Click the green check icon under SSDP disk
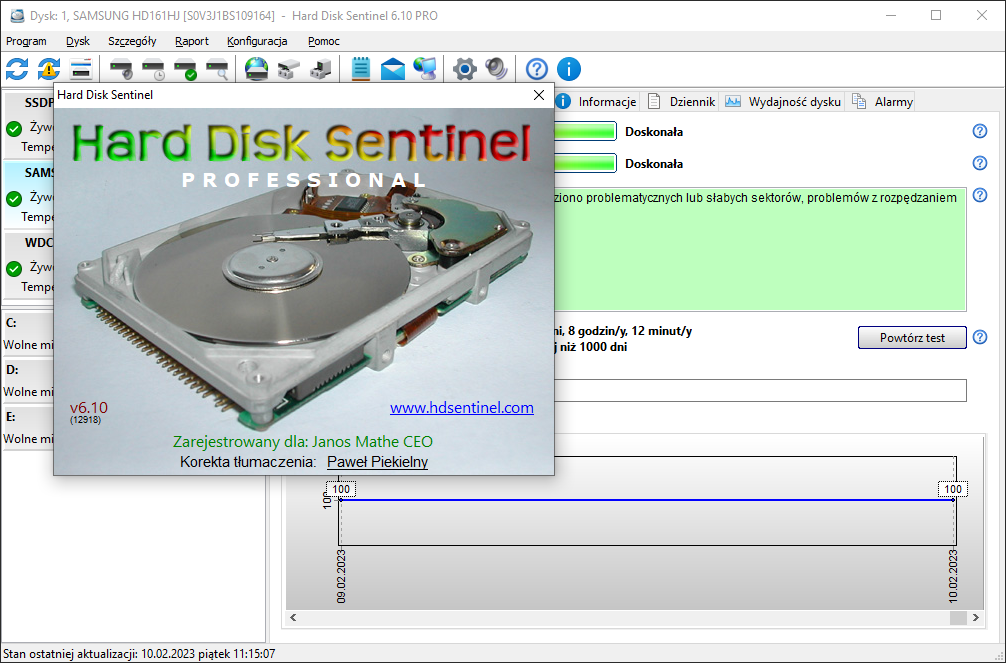This screenshot has width=1006, height=663. point(14,128)
